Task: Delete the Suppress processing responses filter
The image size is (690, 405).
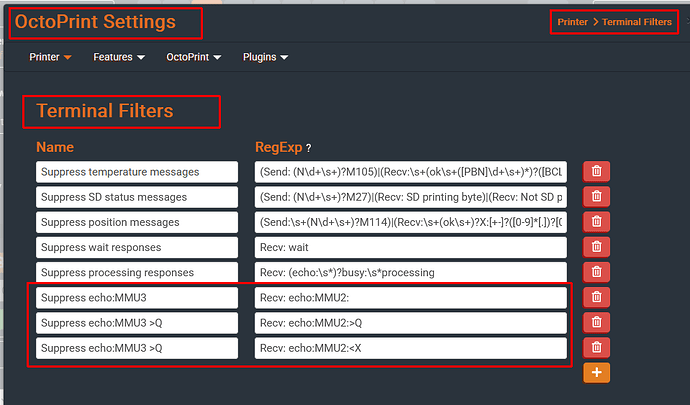Action: coord(596,272)
